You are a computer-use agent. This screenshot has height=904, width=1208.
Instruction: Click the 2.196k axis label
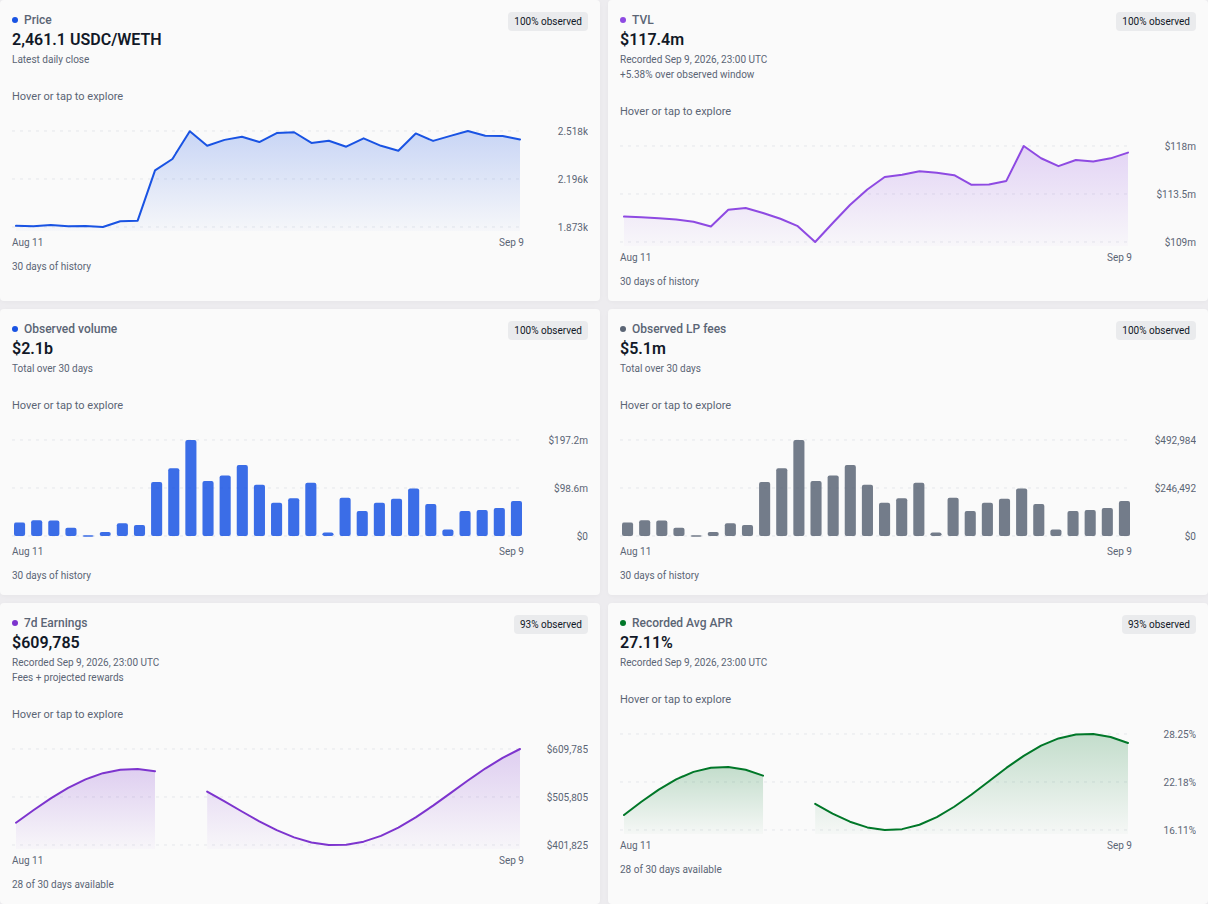coord(573,179)
